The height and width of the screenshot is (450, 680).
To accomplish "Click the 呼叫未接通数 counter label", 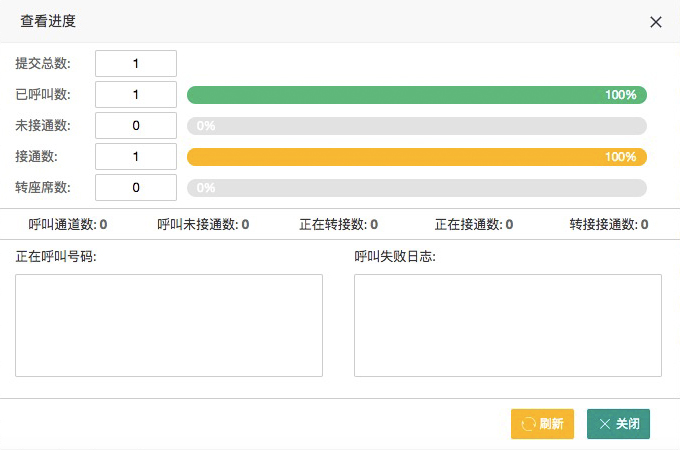I will click(x=203, y=224).
